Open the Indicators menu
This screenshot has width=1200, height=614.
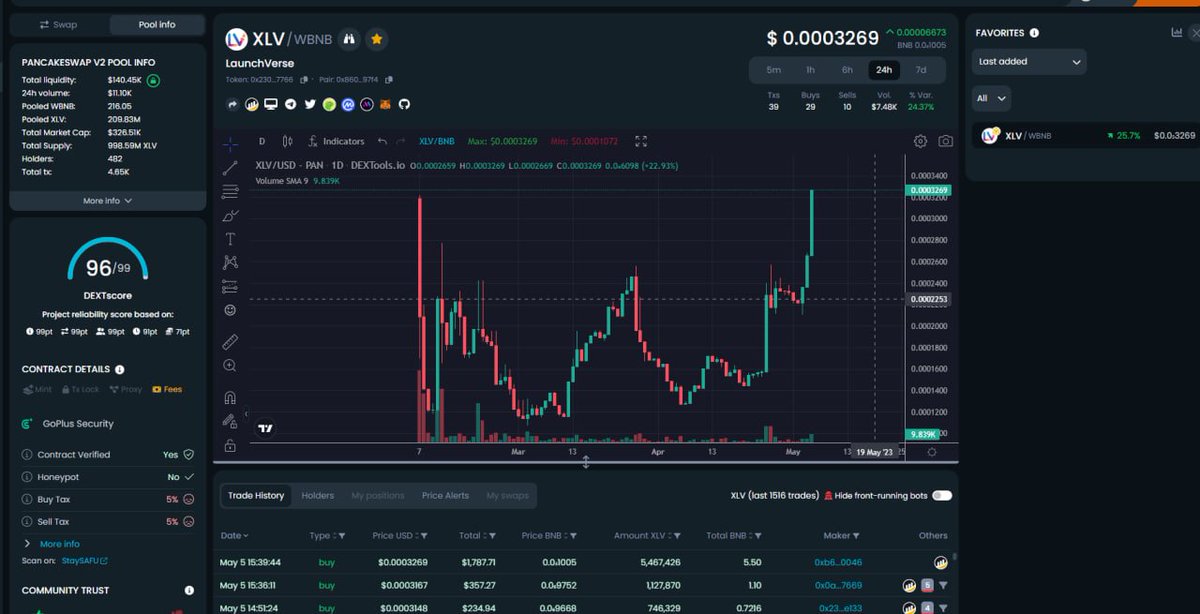click(336, 141)
